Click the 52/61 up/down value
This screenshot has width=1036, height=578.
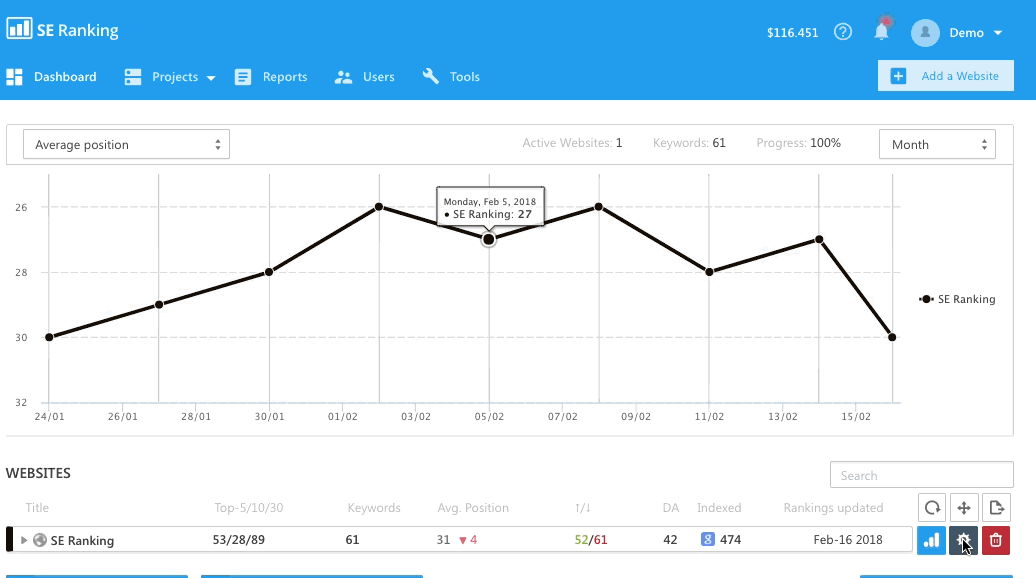591,540
